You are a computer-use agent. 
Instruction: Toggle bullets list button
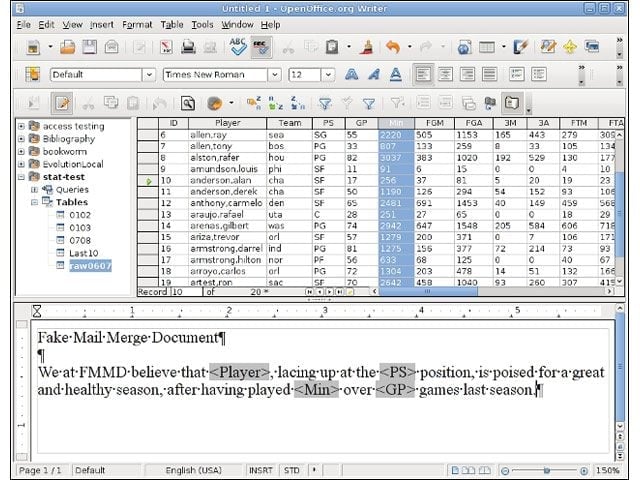tap(539, 75)
